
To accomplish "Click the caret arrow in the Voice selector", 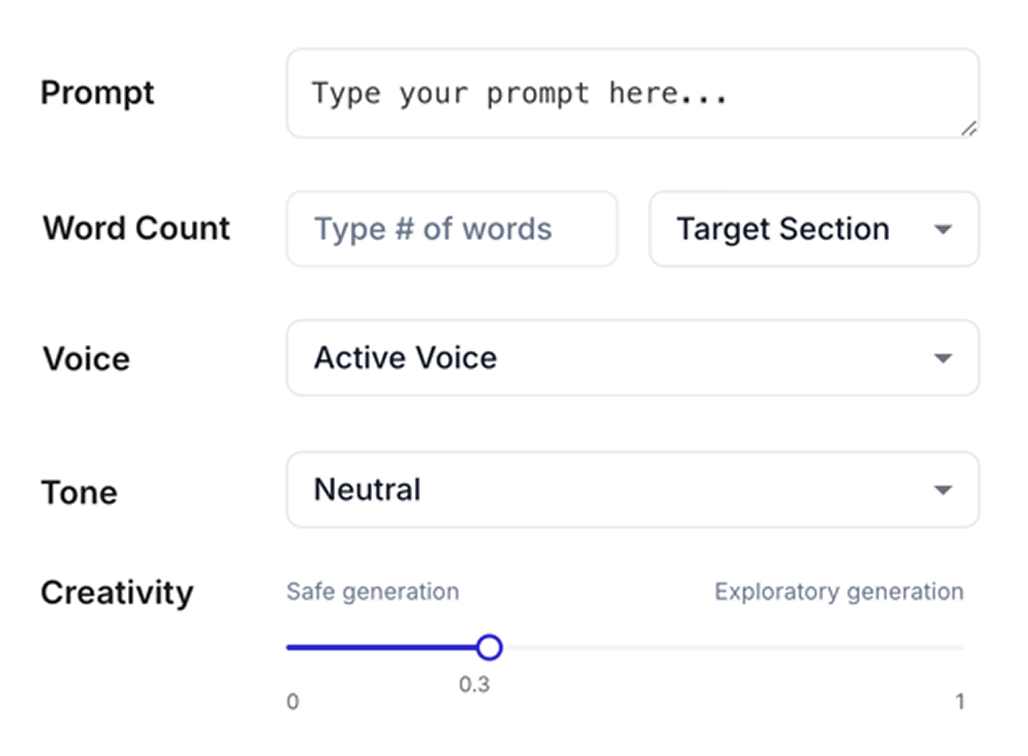I will (x=942, y=358).
